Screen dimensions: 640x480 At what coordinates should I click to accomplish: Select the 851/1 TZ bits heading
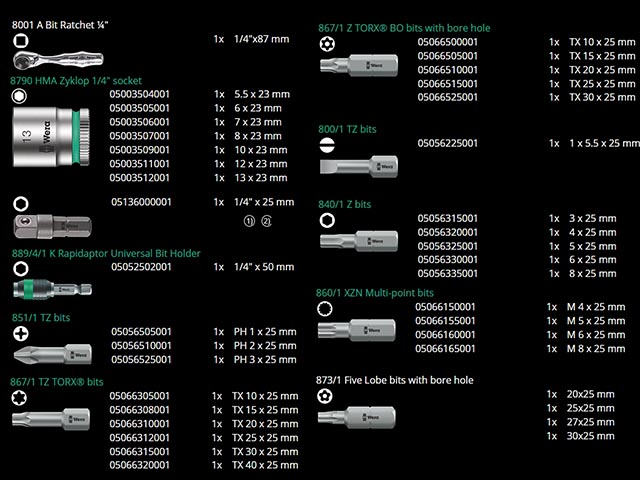pyautogui.click(x=41, y=318)
